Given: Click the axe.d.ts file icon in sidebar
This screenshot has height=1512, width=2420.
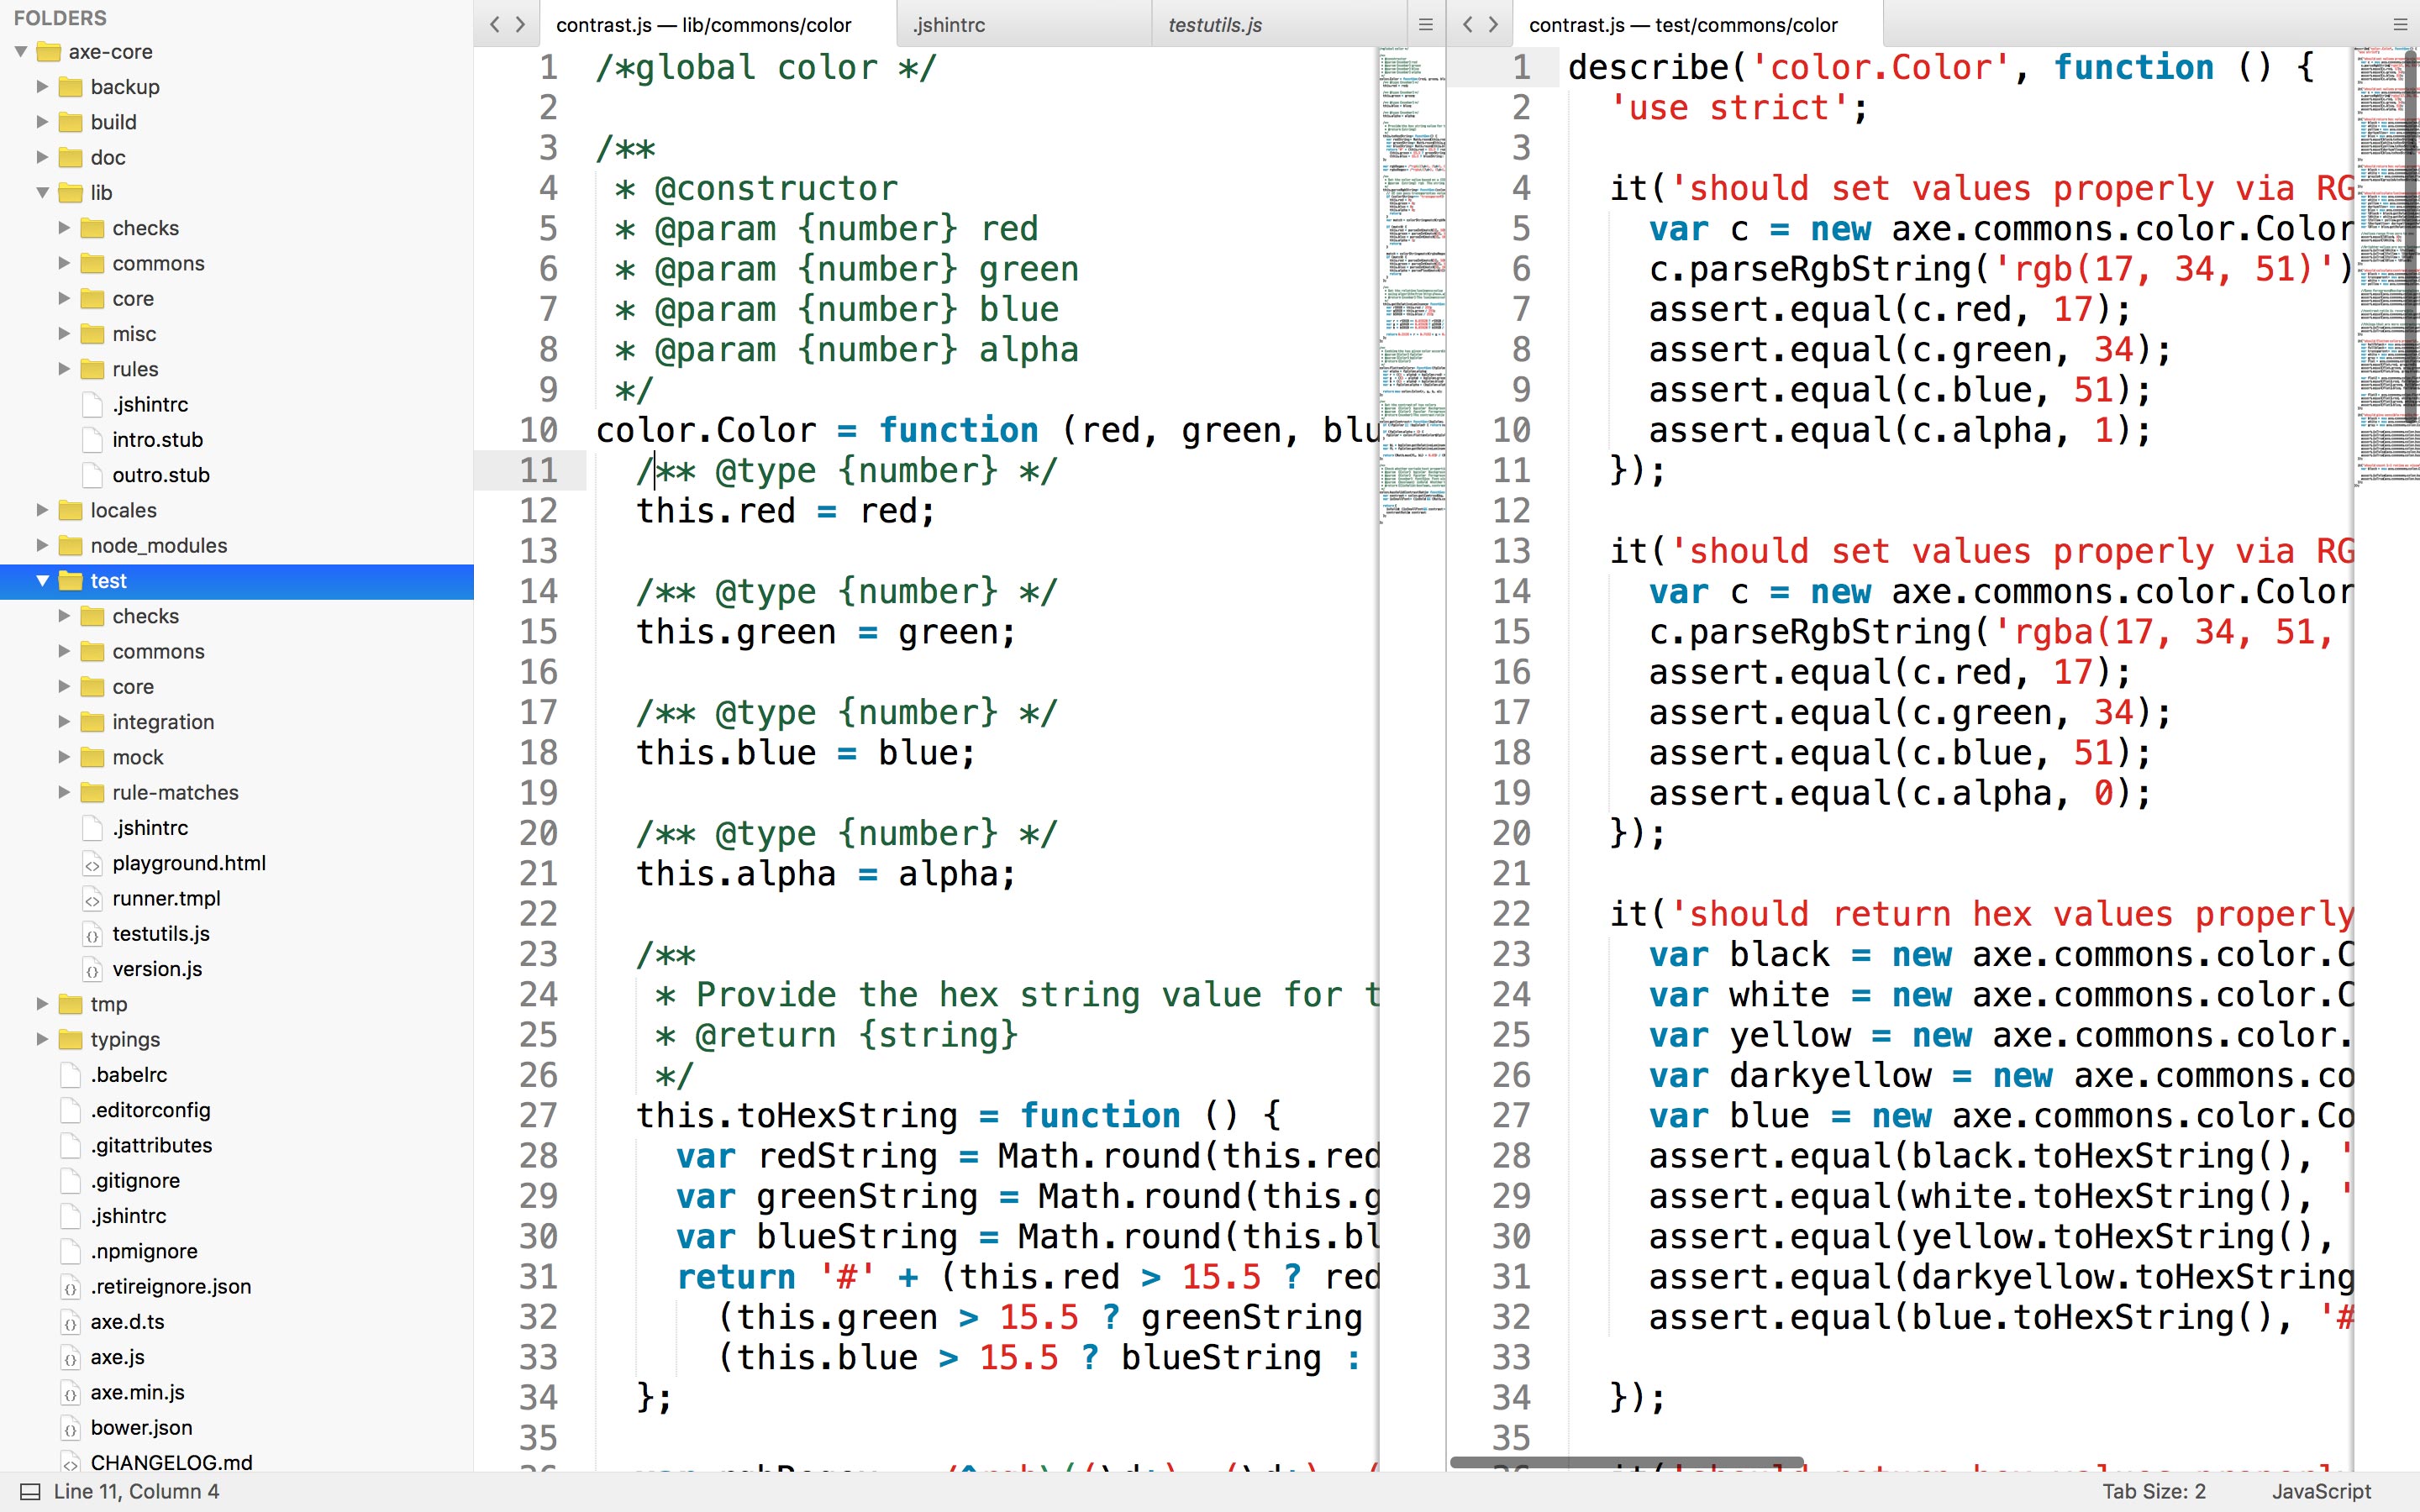Looking at the screenshot, I should pos(69,1321).
